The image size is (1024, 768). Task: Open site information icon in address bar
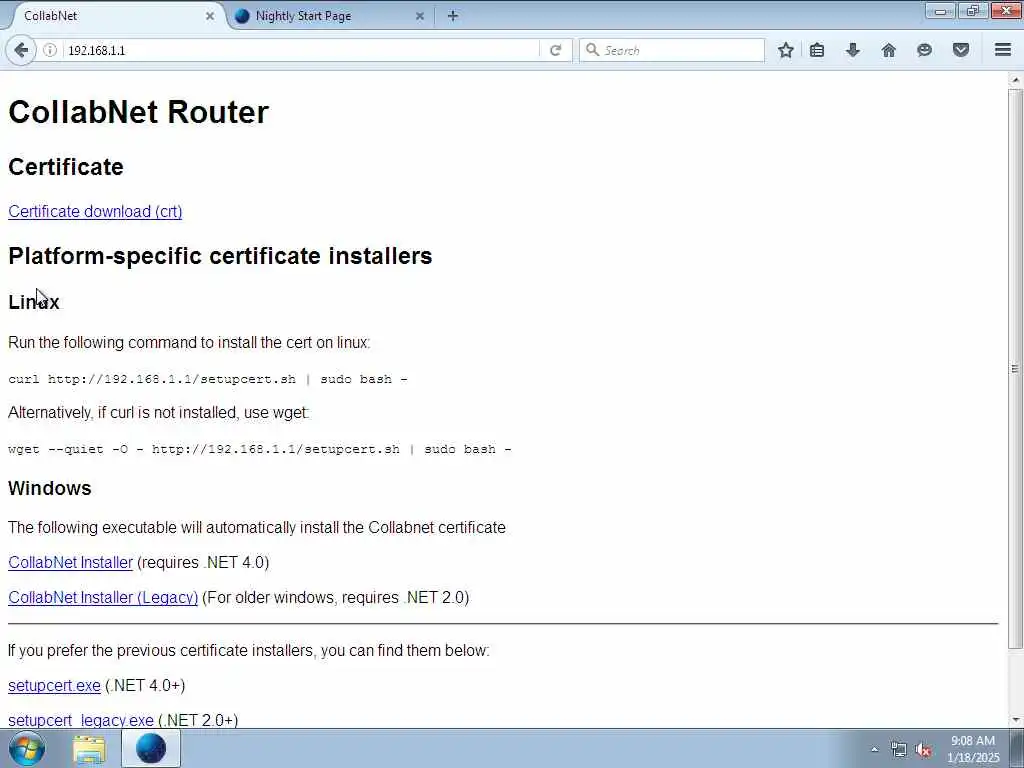pyautogui.click(x=50, y=50)
